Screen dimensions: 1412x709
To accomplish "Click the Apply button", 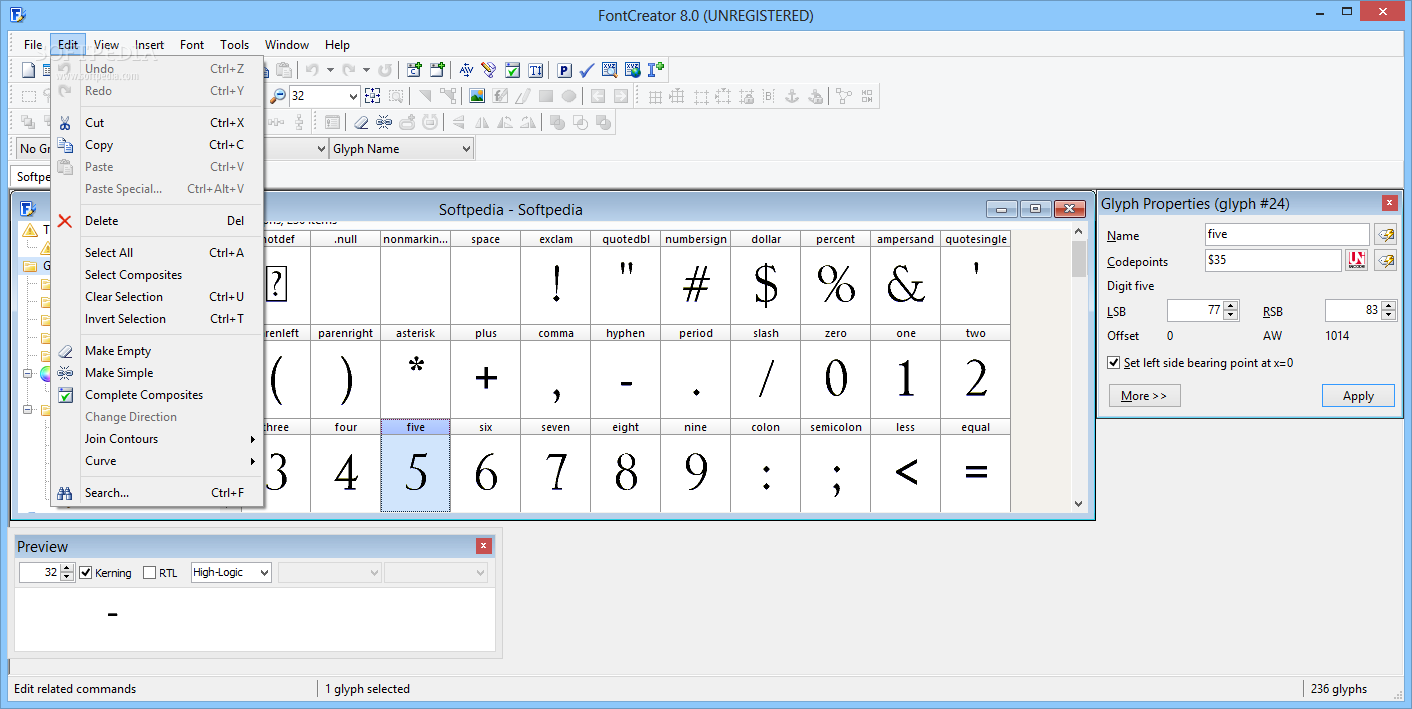I will pyautogui.click(x=1358, y=396).
